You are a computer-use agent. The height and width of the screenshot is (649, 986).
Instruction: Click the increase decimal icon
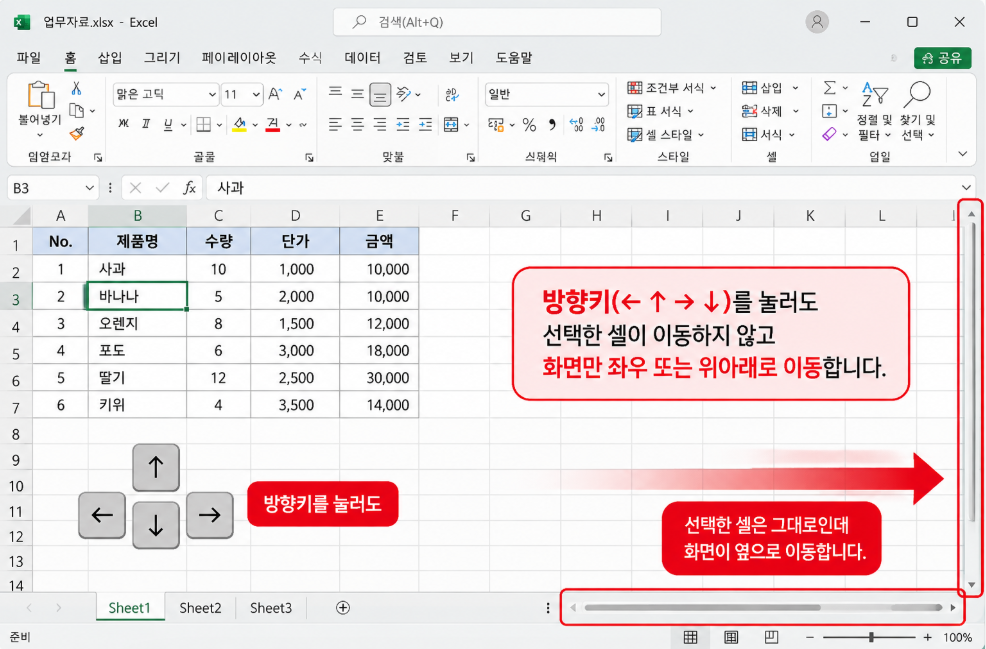pos(576,125)
